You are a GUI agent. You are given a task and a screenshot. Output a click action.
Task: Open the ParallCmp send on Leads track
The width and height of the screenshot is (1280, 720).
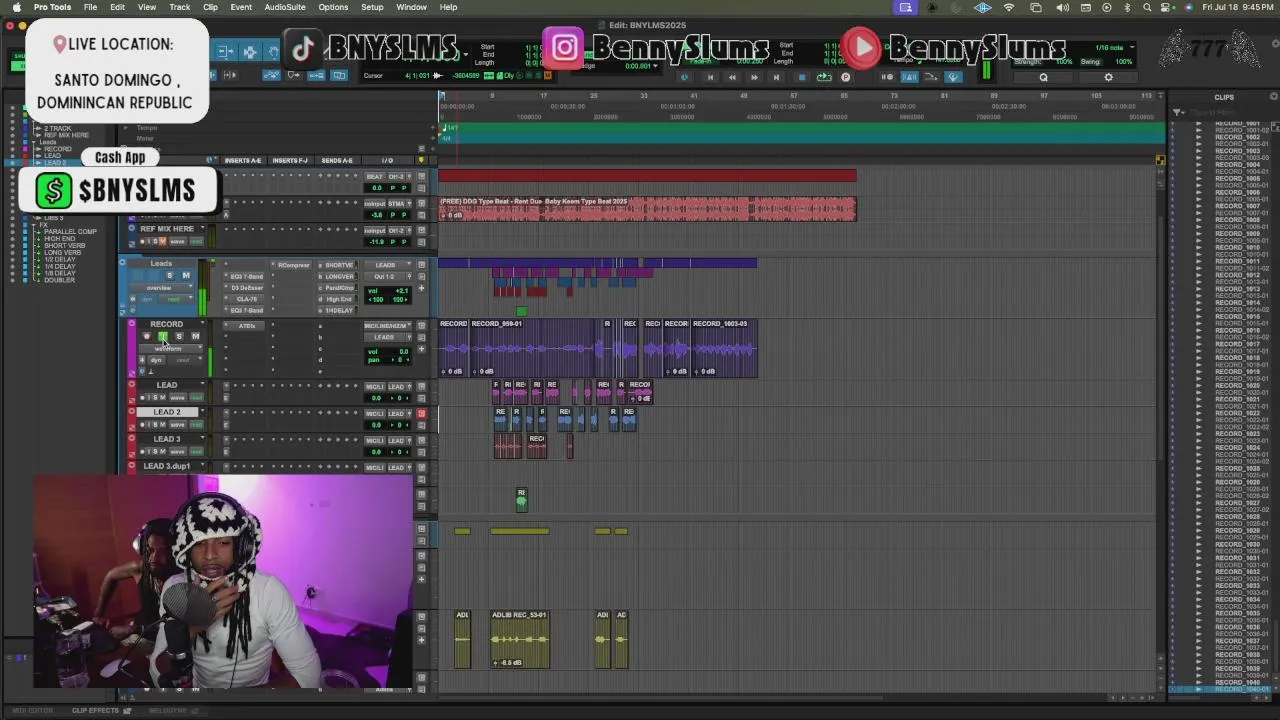click(337, 287)
